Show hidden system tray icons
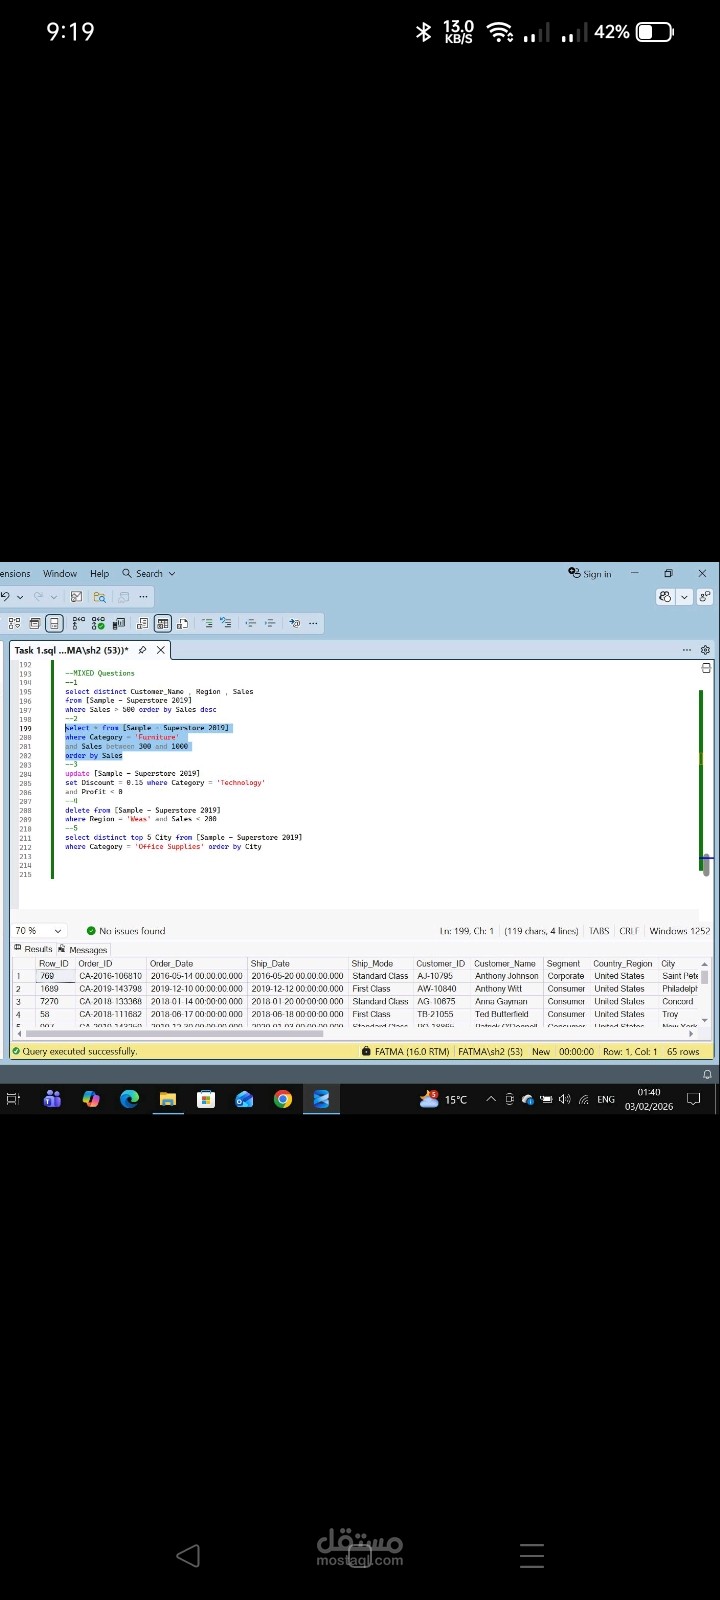The width and height of the screenshot is (720, 1600). coord(491,1099)
